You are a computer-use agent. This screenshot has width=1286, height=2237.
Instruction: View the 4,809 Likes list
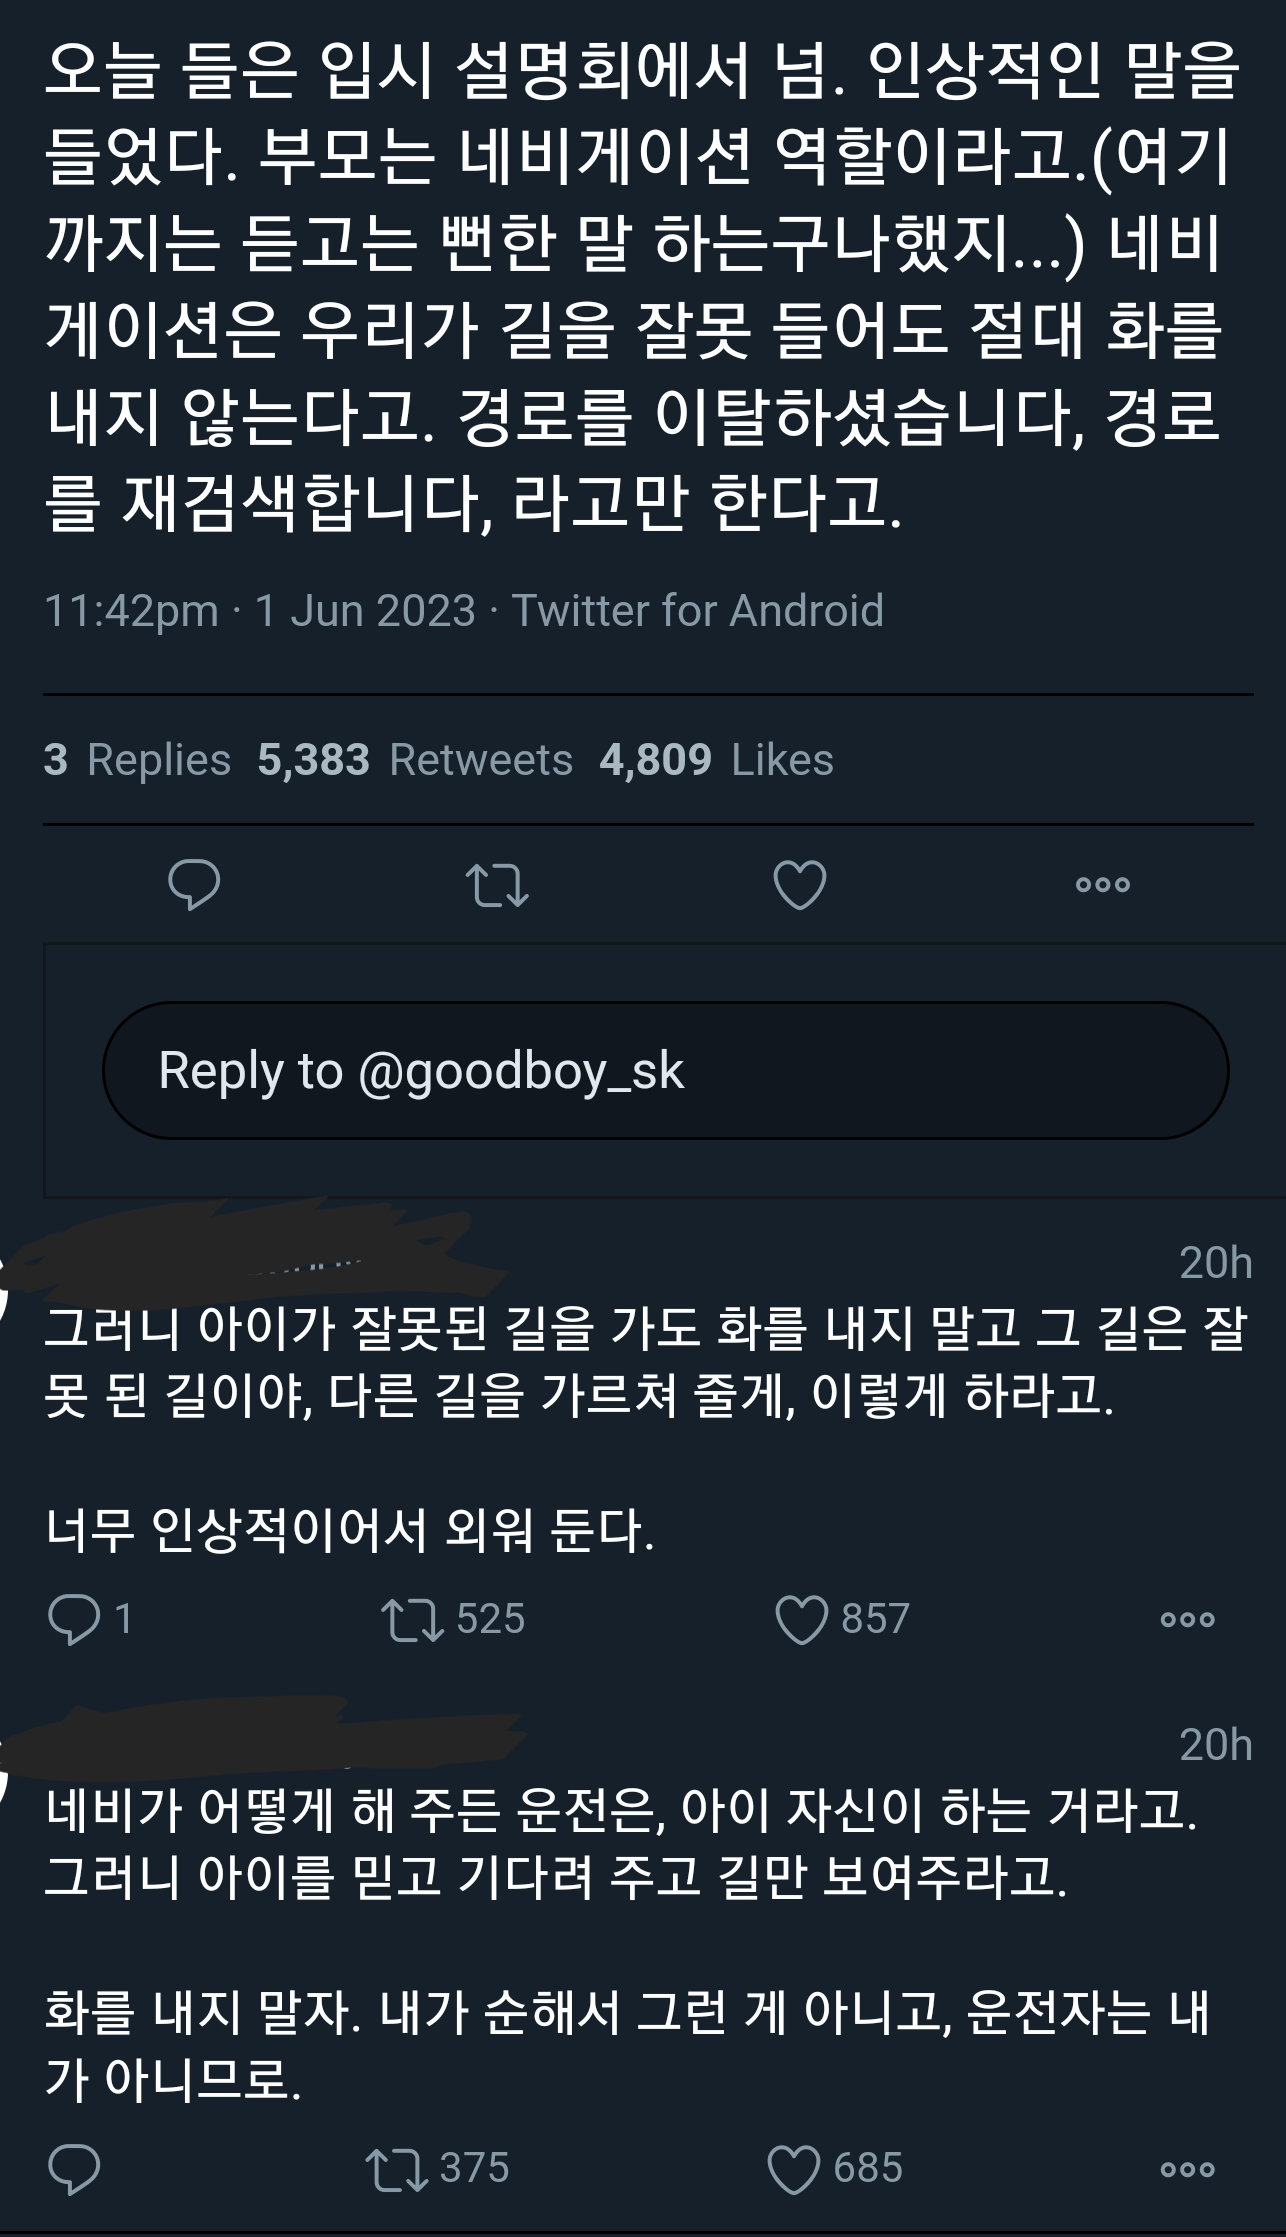coord(716,760)
